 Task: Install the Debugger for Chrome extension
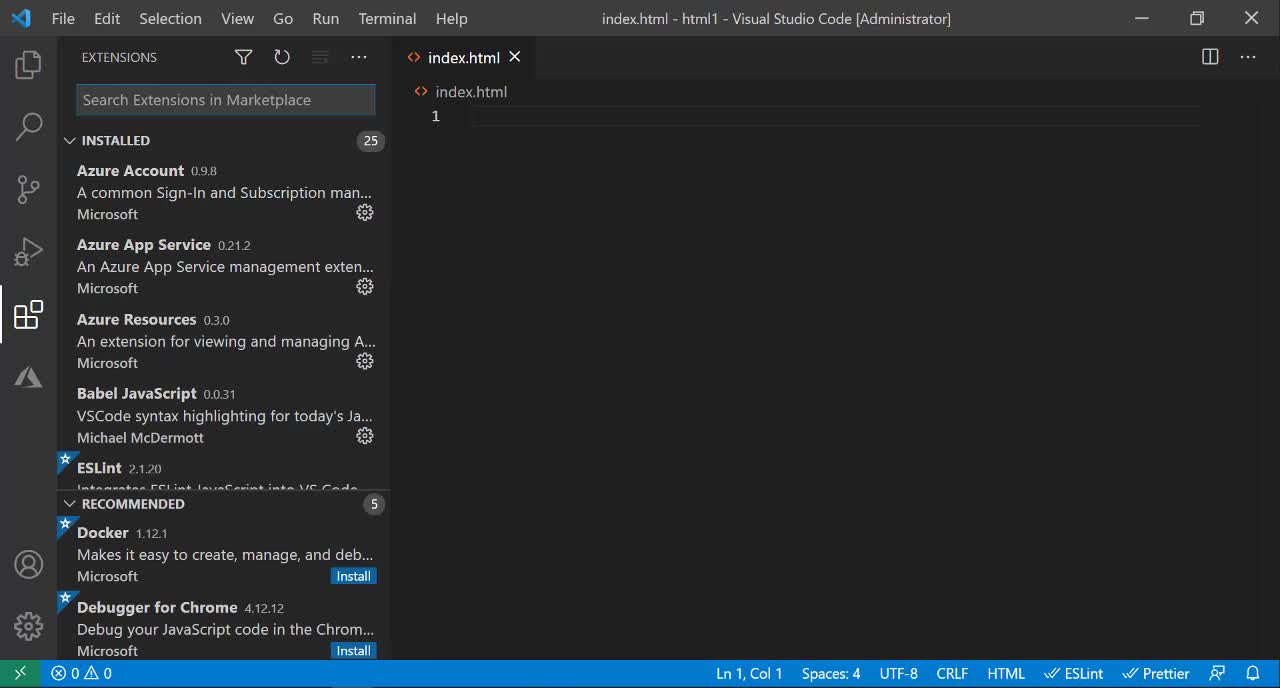point(353,651)
